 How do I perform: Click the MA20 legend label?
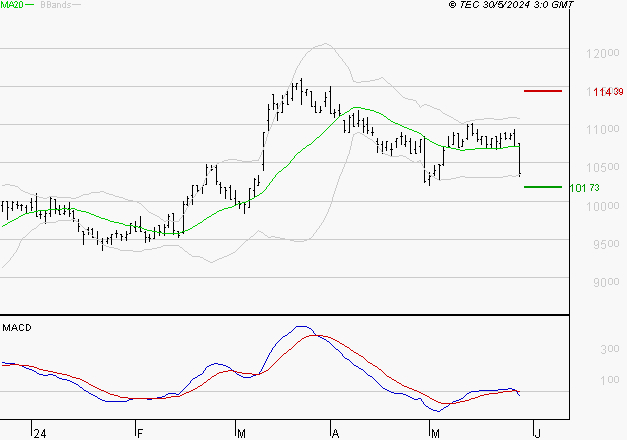(x=12, y=5)
